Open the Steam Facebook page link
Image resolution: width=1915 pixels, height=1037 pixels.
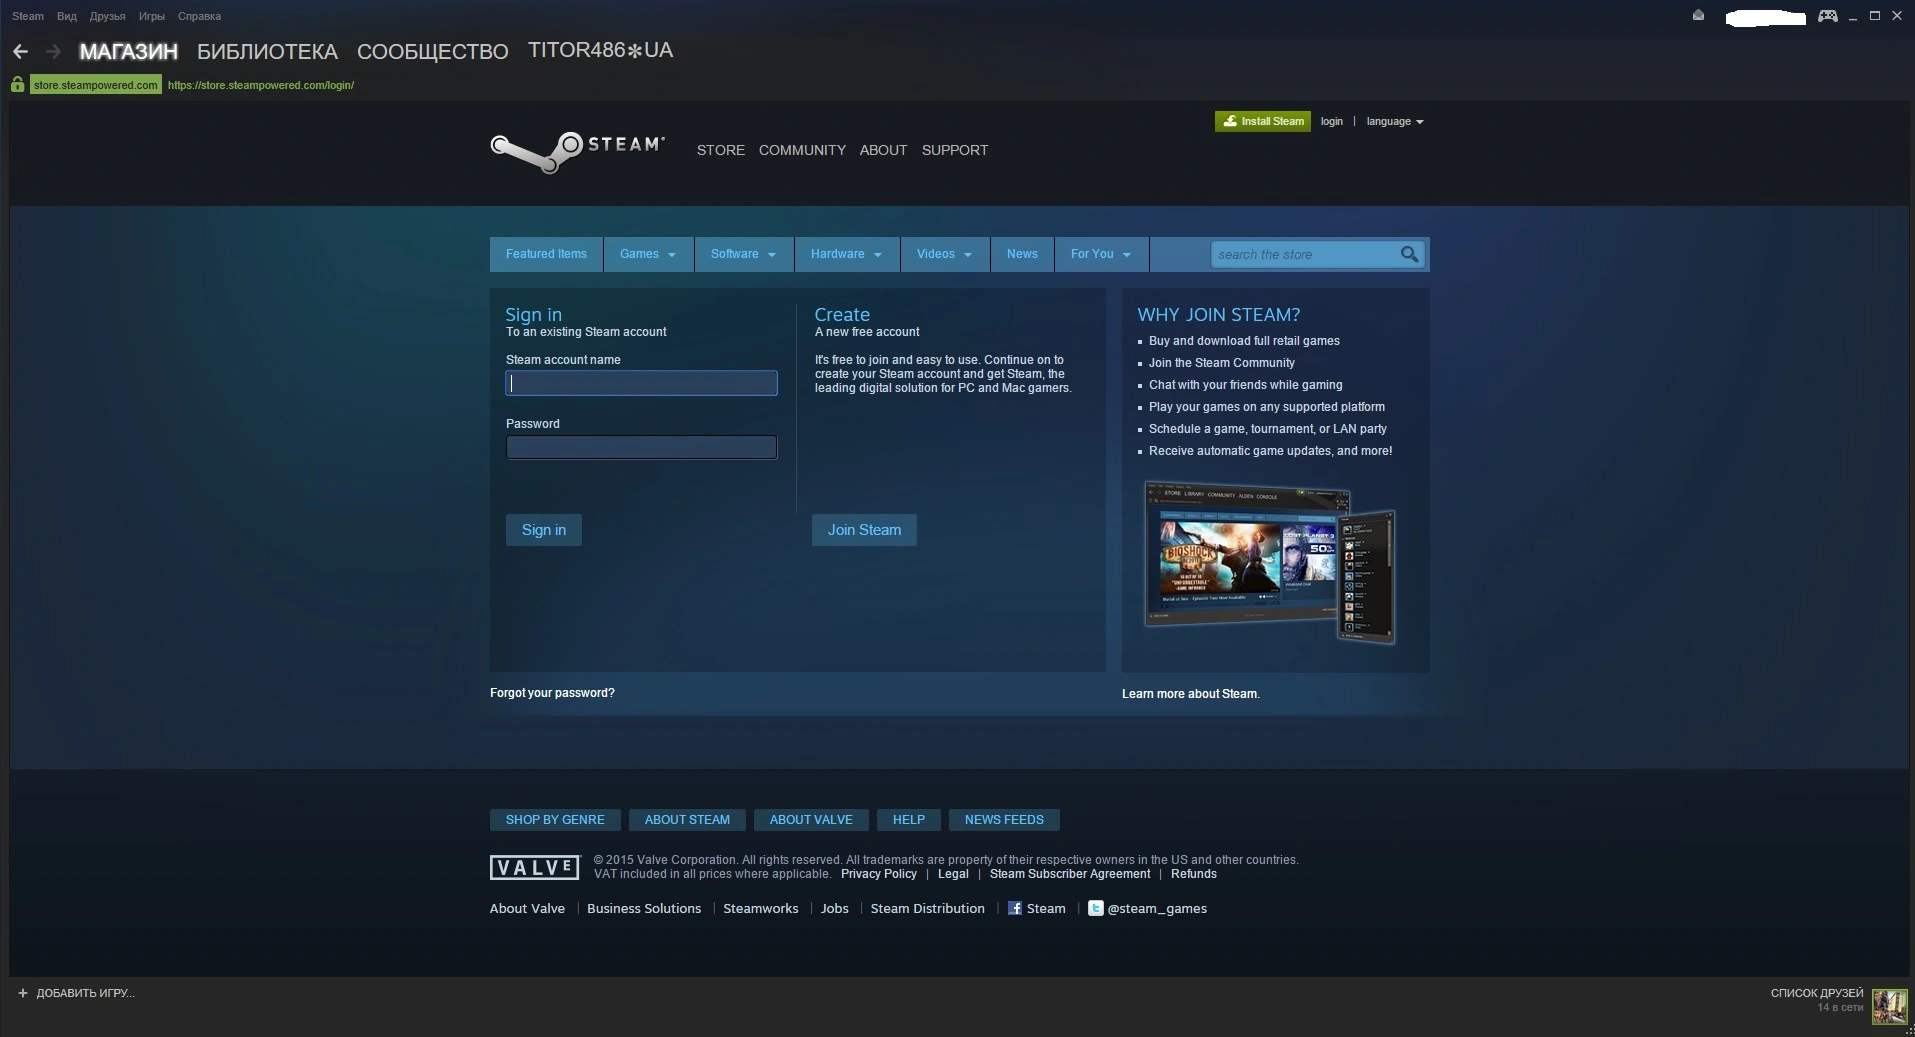(1037, 908)
